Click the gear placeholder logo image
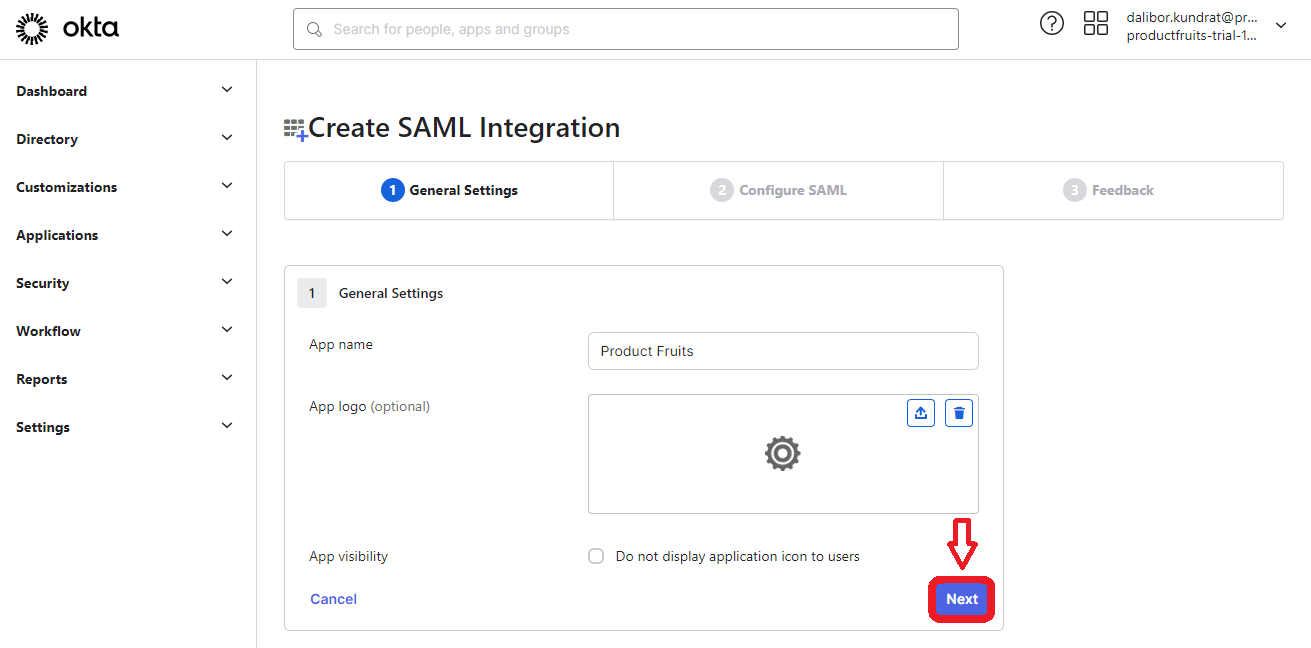This screenshot has height=648, width=1311. pyautogui.click(x=783, y=453)
